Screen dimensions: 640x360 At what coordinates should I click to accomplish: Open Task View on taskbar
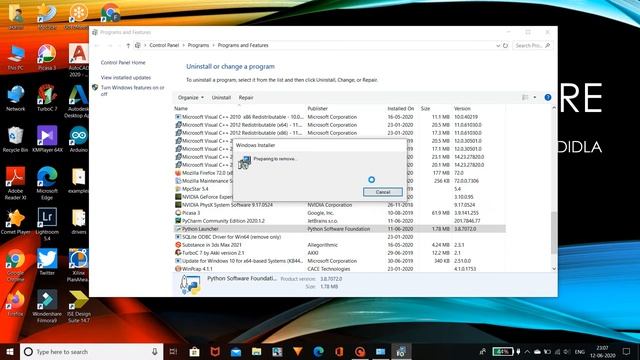coord(173,351)
